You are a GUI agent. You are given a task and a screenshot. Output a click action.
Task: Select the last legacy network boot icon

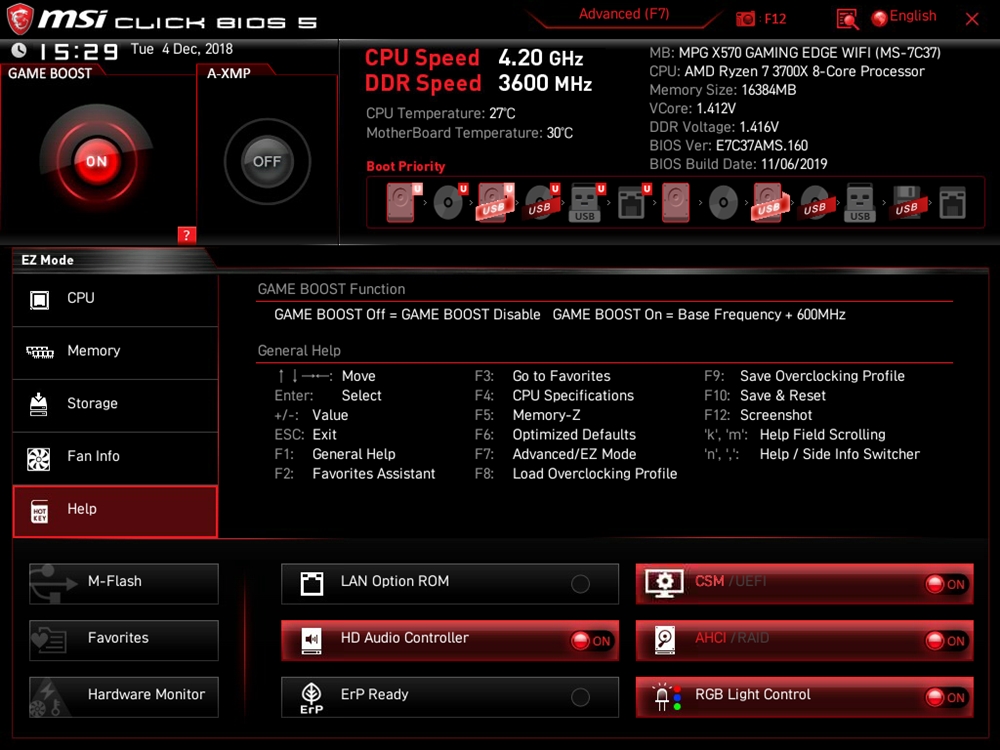952,202
